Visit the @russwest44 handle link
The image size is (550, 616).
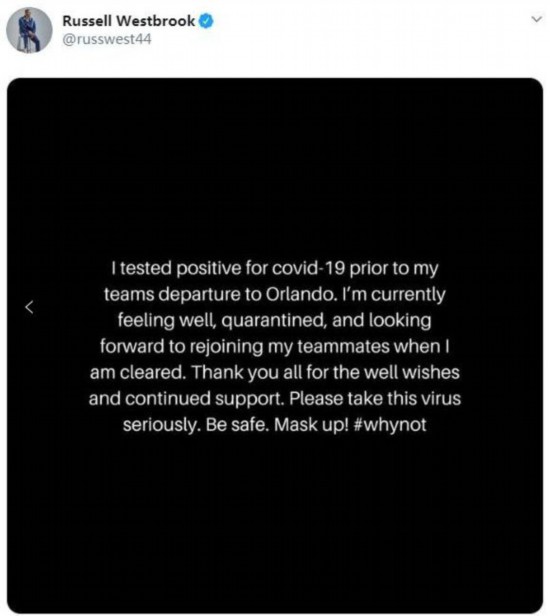tap(107, 39)
